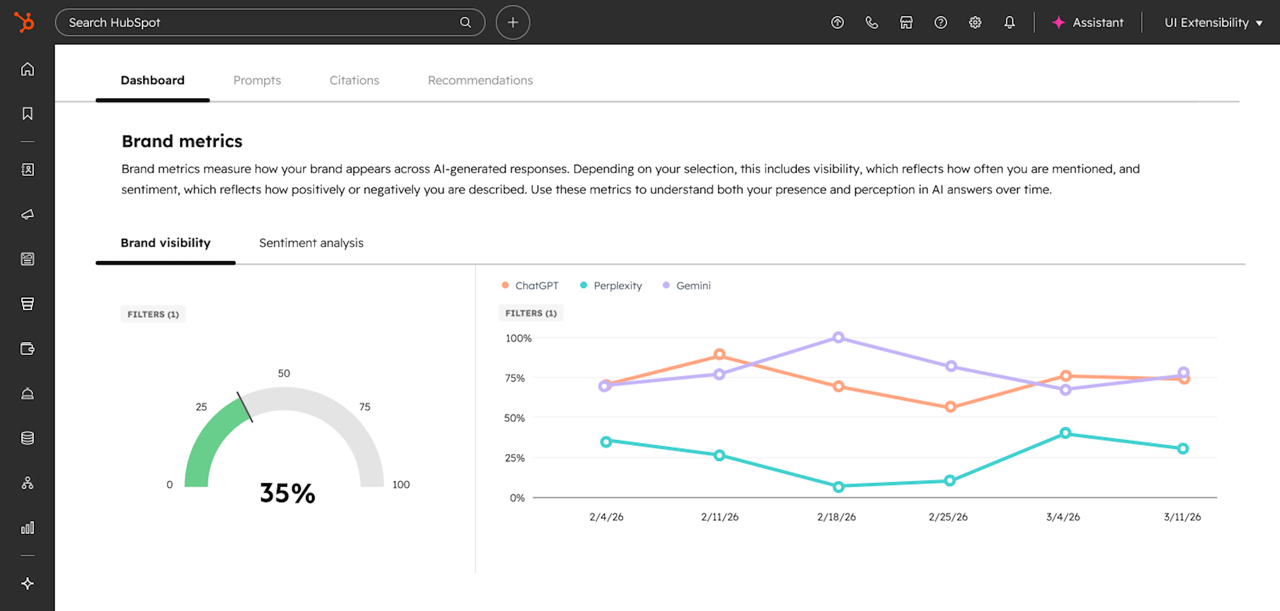Open the Filters dropdown above the line chart
Viewport: 1280px width, 611px height.
tap(530, 312)
